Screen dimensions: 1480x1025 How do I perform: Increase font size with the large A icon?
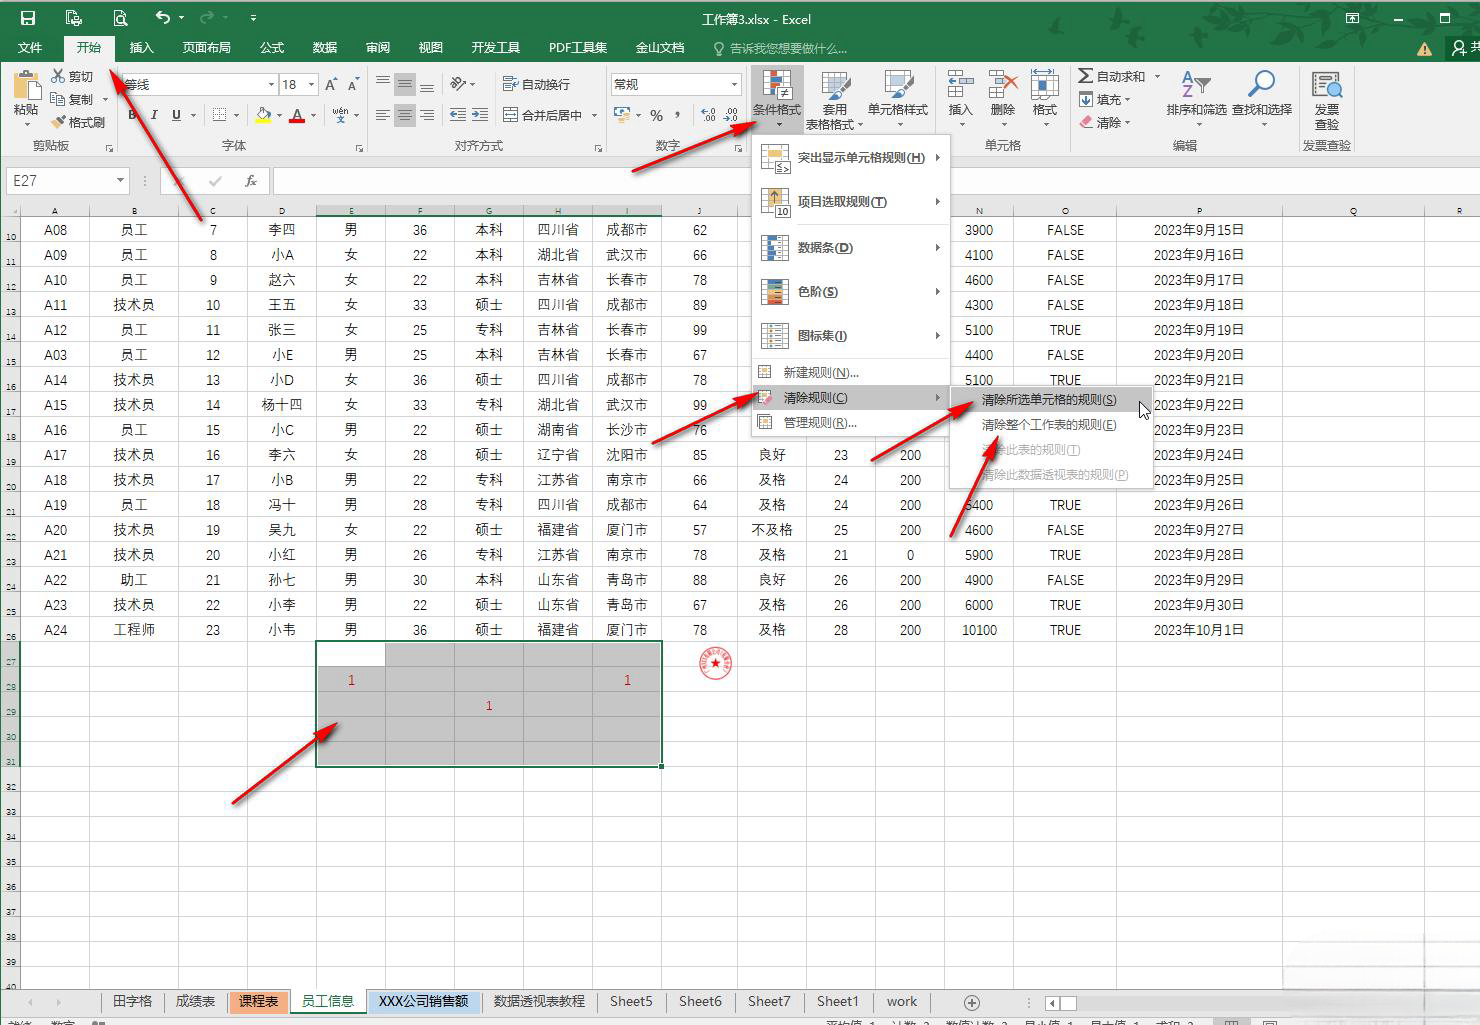[331, 84]
